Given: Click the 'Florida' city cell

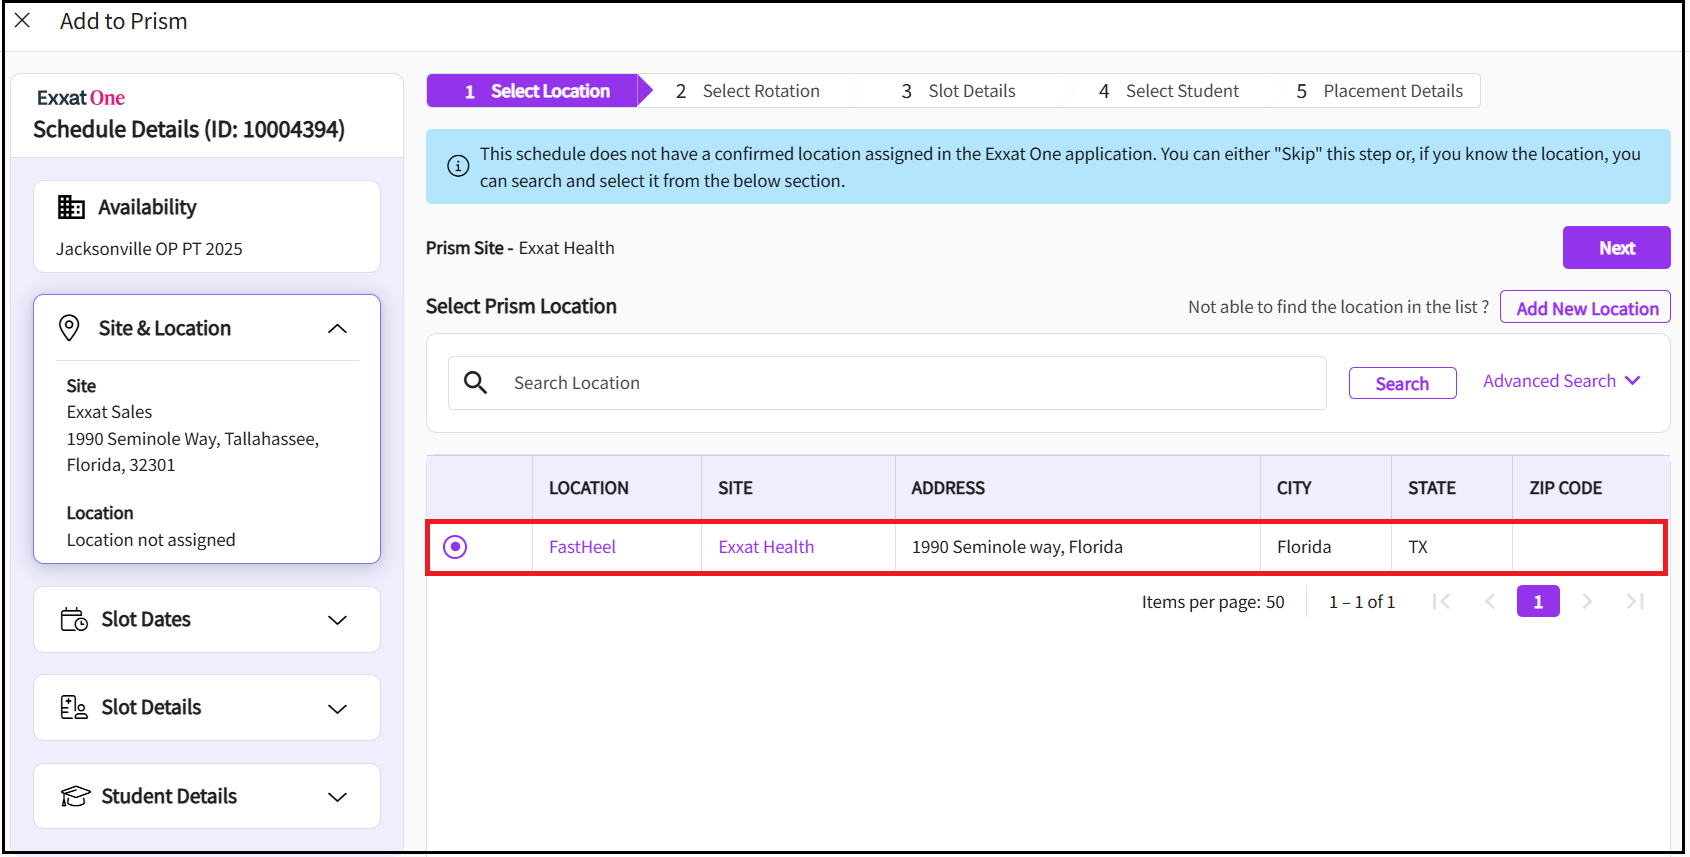Looking at the screenshot, I should [1304, 547].
